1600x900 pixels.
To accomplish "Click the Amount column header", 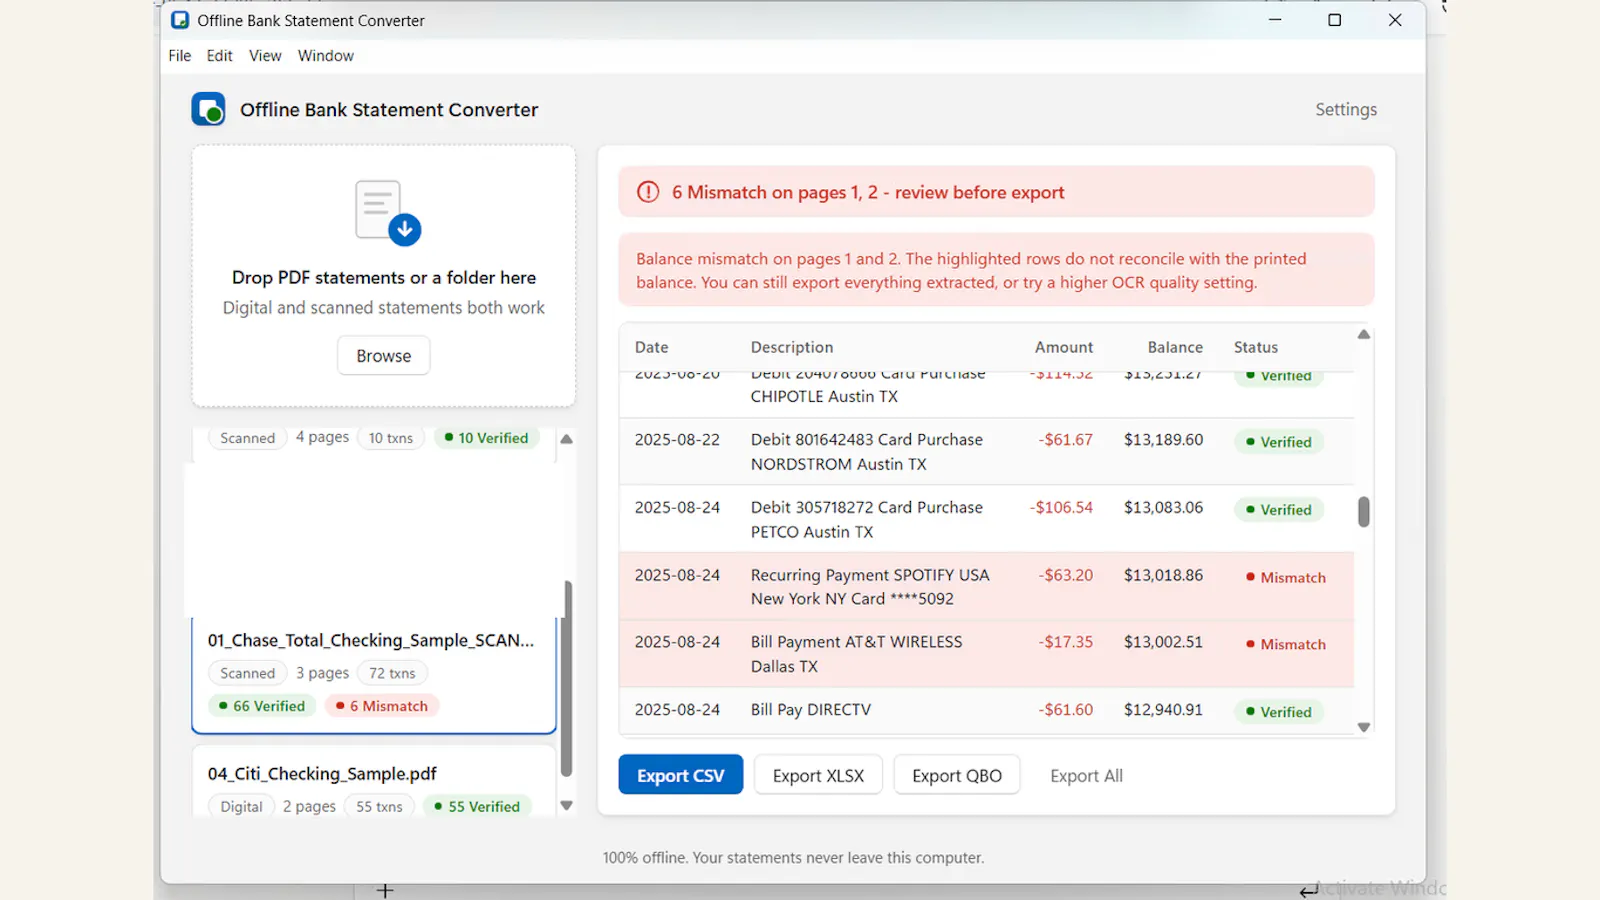I will 1064,347.
